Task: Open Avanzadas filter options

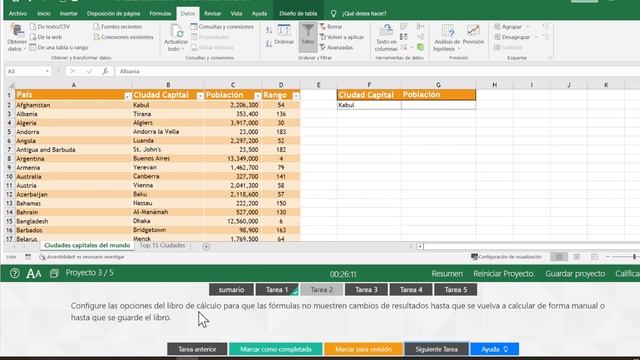Action: click(336, 47)
